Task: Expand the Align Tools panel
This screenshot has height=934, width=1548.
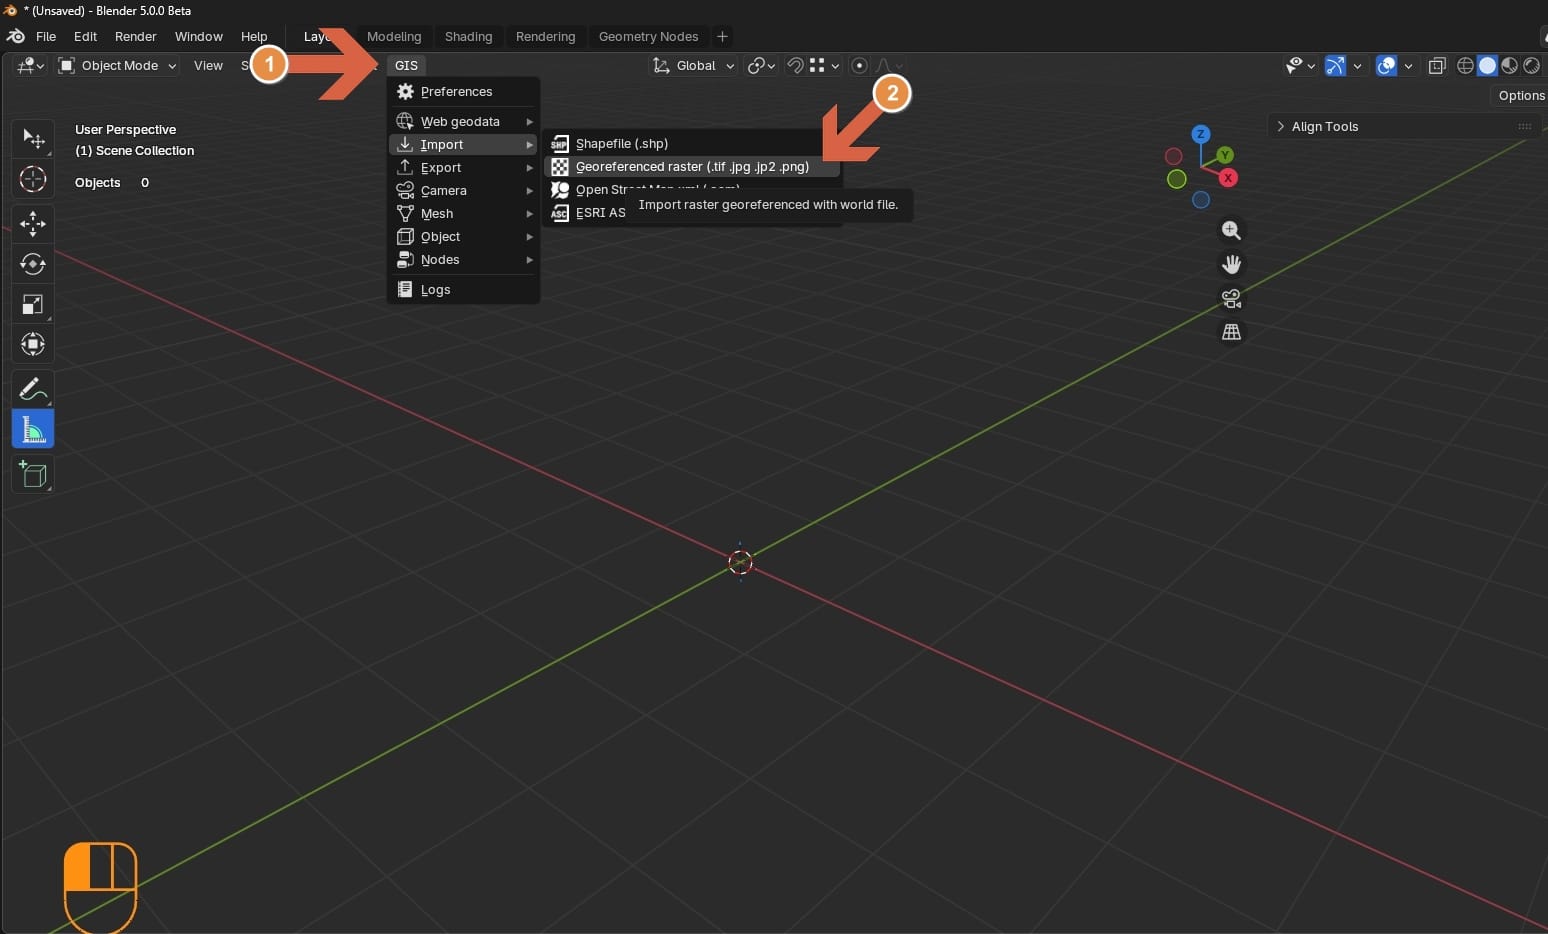Action: pos(1405,126)
